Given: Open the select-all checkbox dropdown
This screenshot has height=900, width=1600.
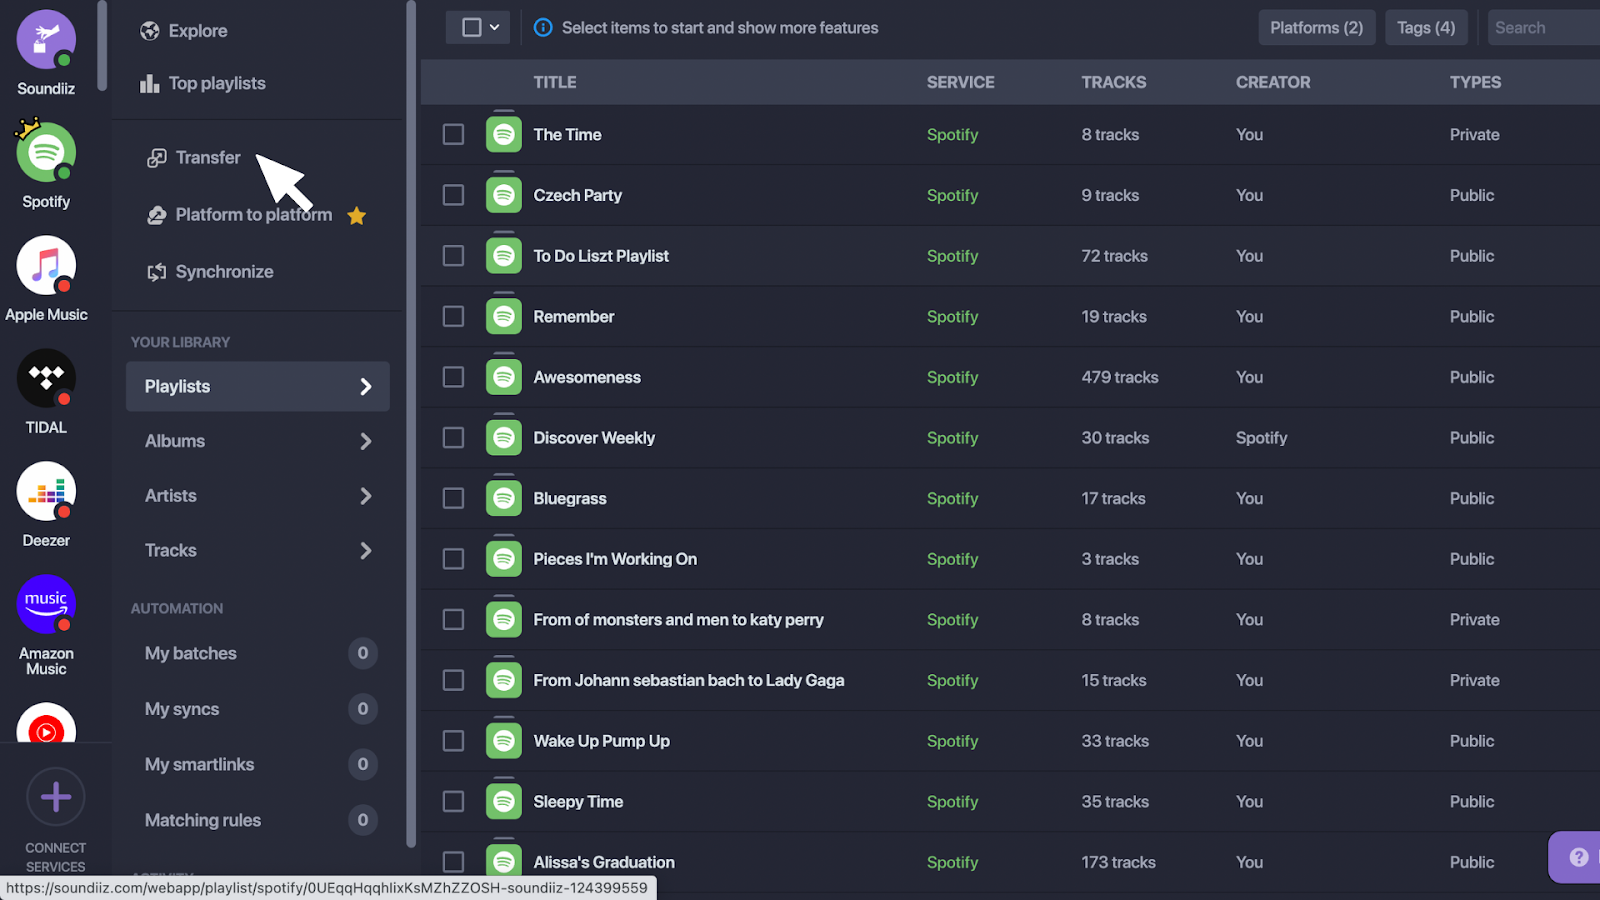Looking at the screenshot, I should click(478, 28).
